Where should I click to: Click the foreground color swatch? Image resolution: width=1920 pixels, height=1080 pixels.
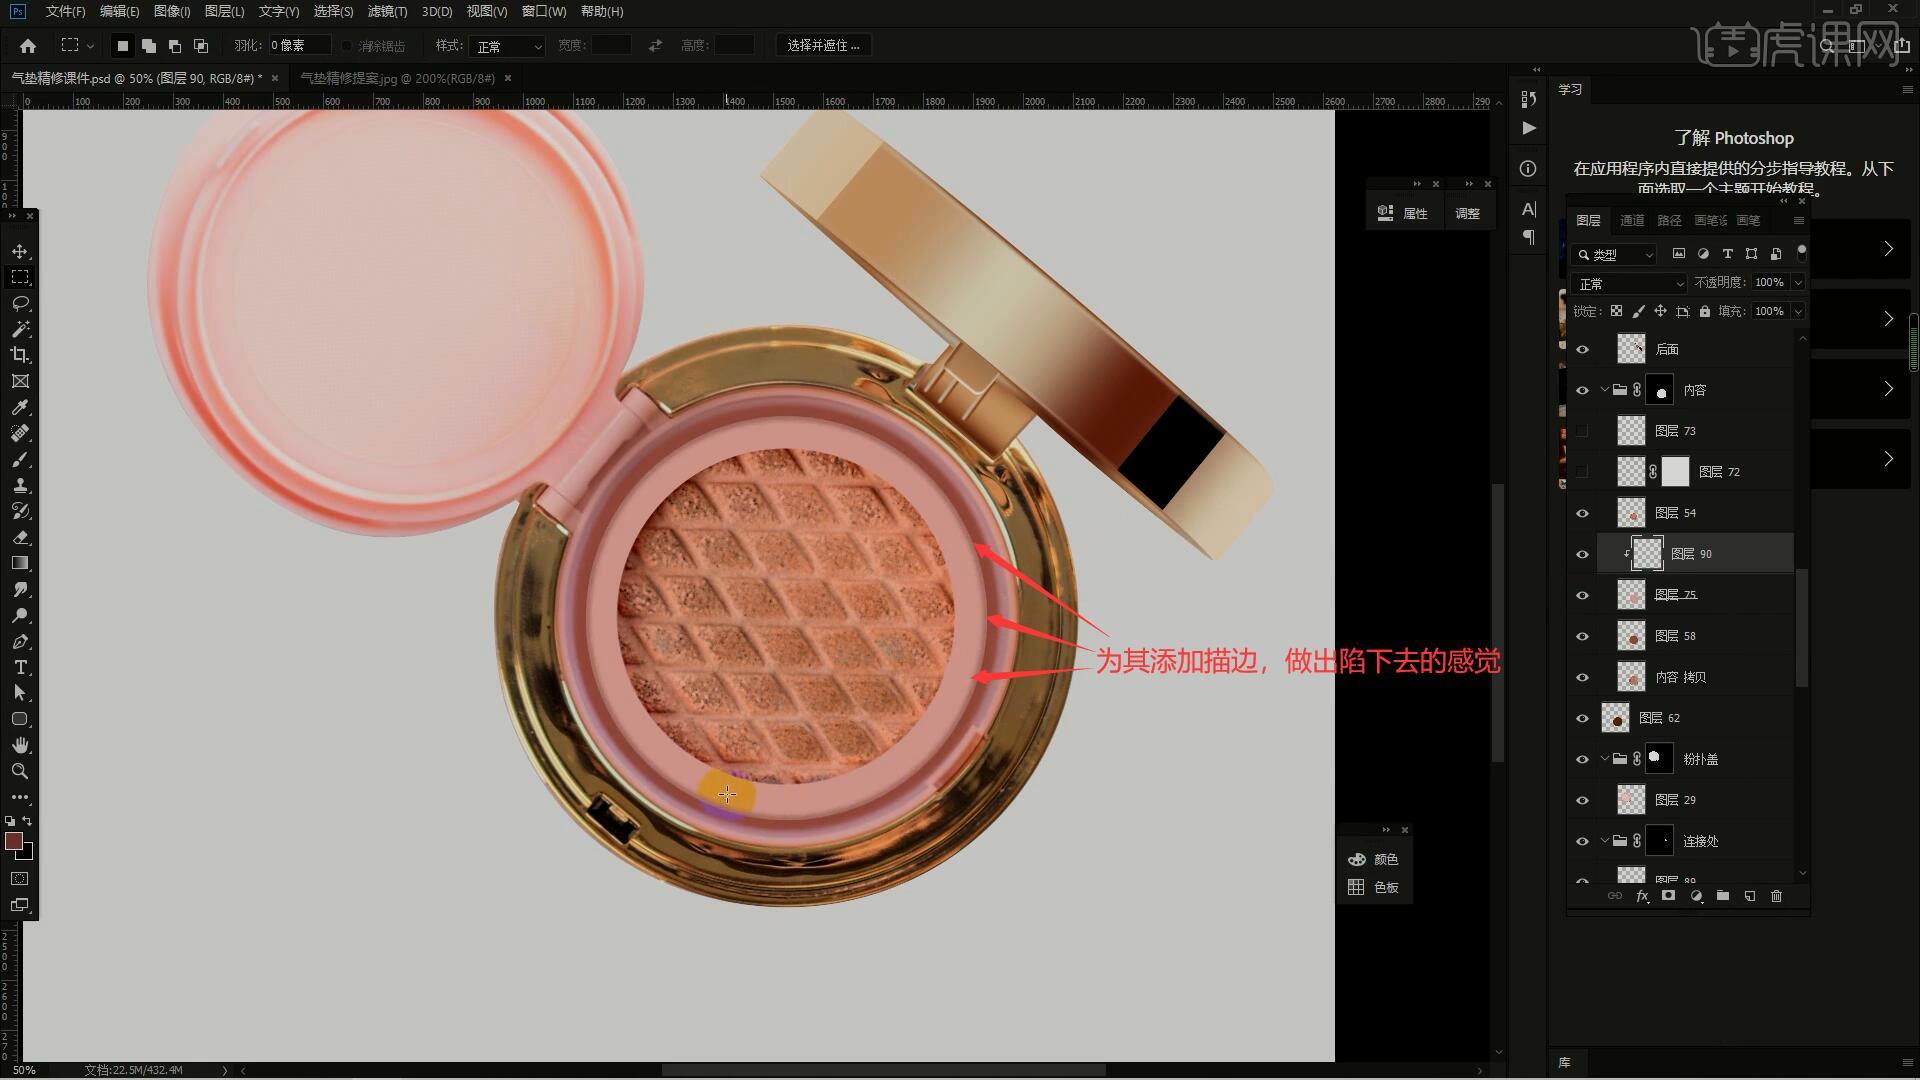[14, 841]
